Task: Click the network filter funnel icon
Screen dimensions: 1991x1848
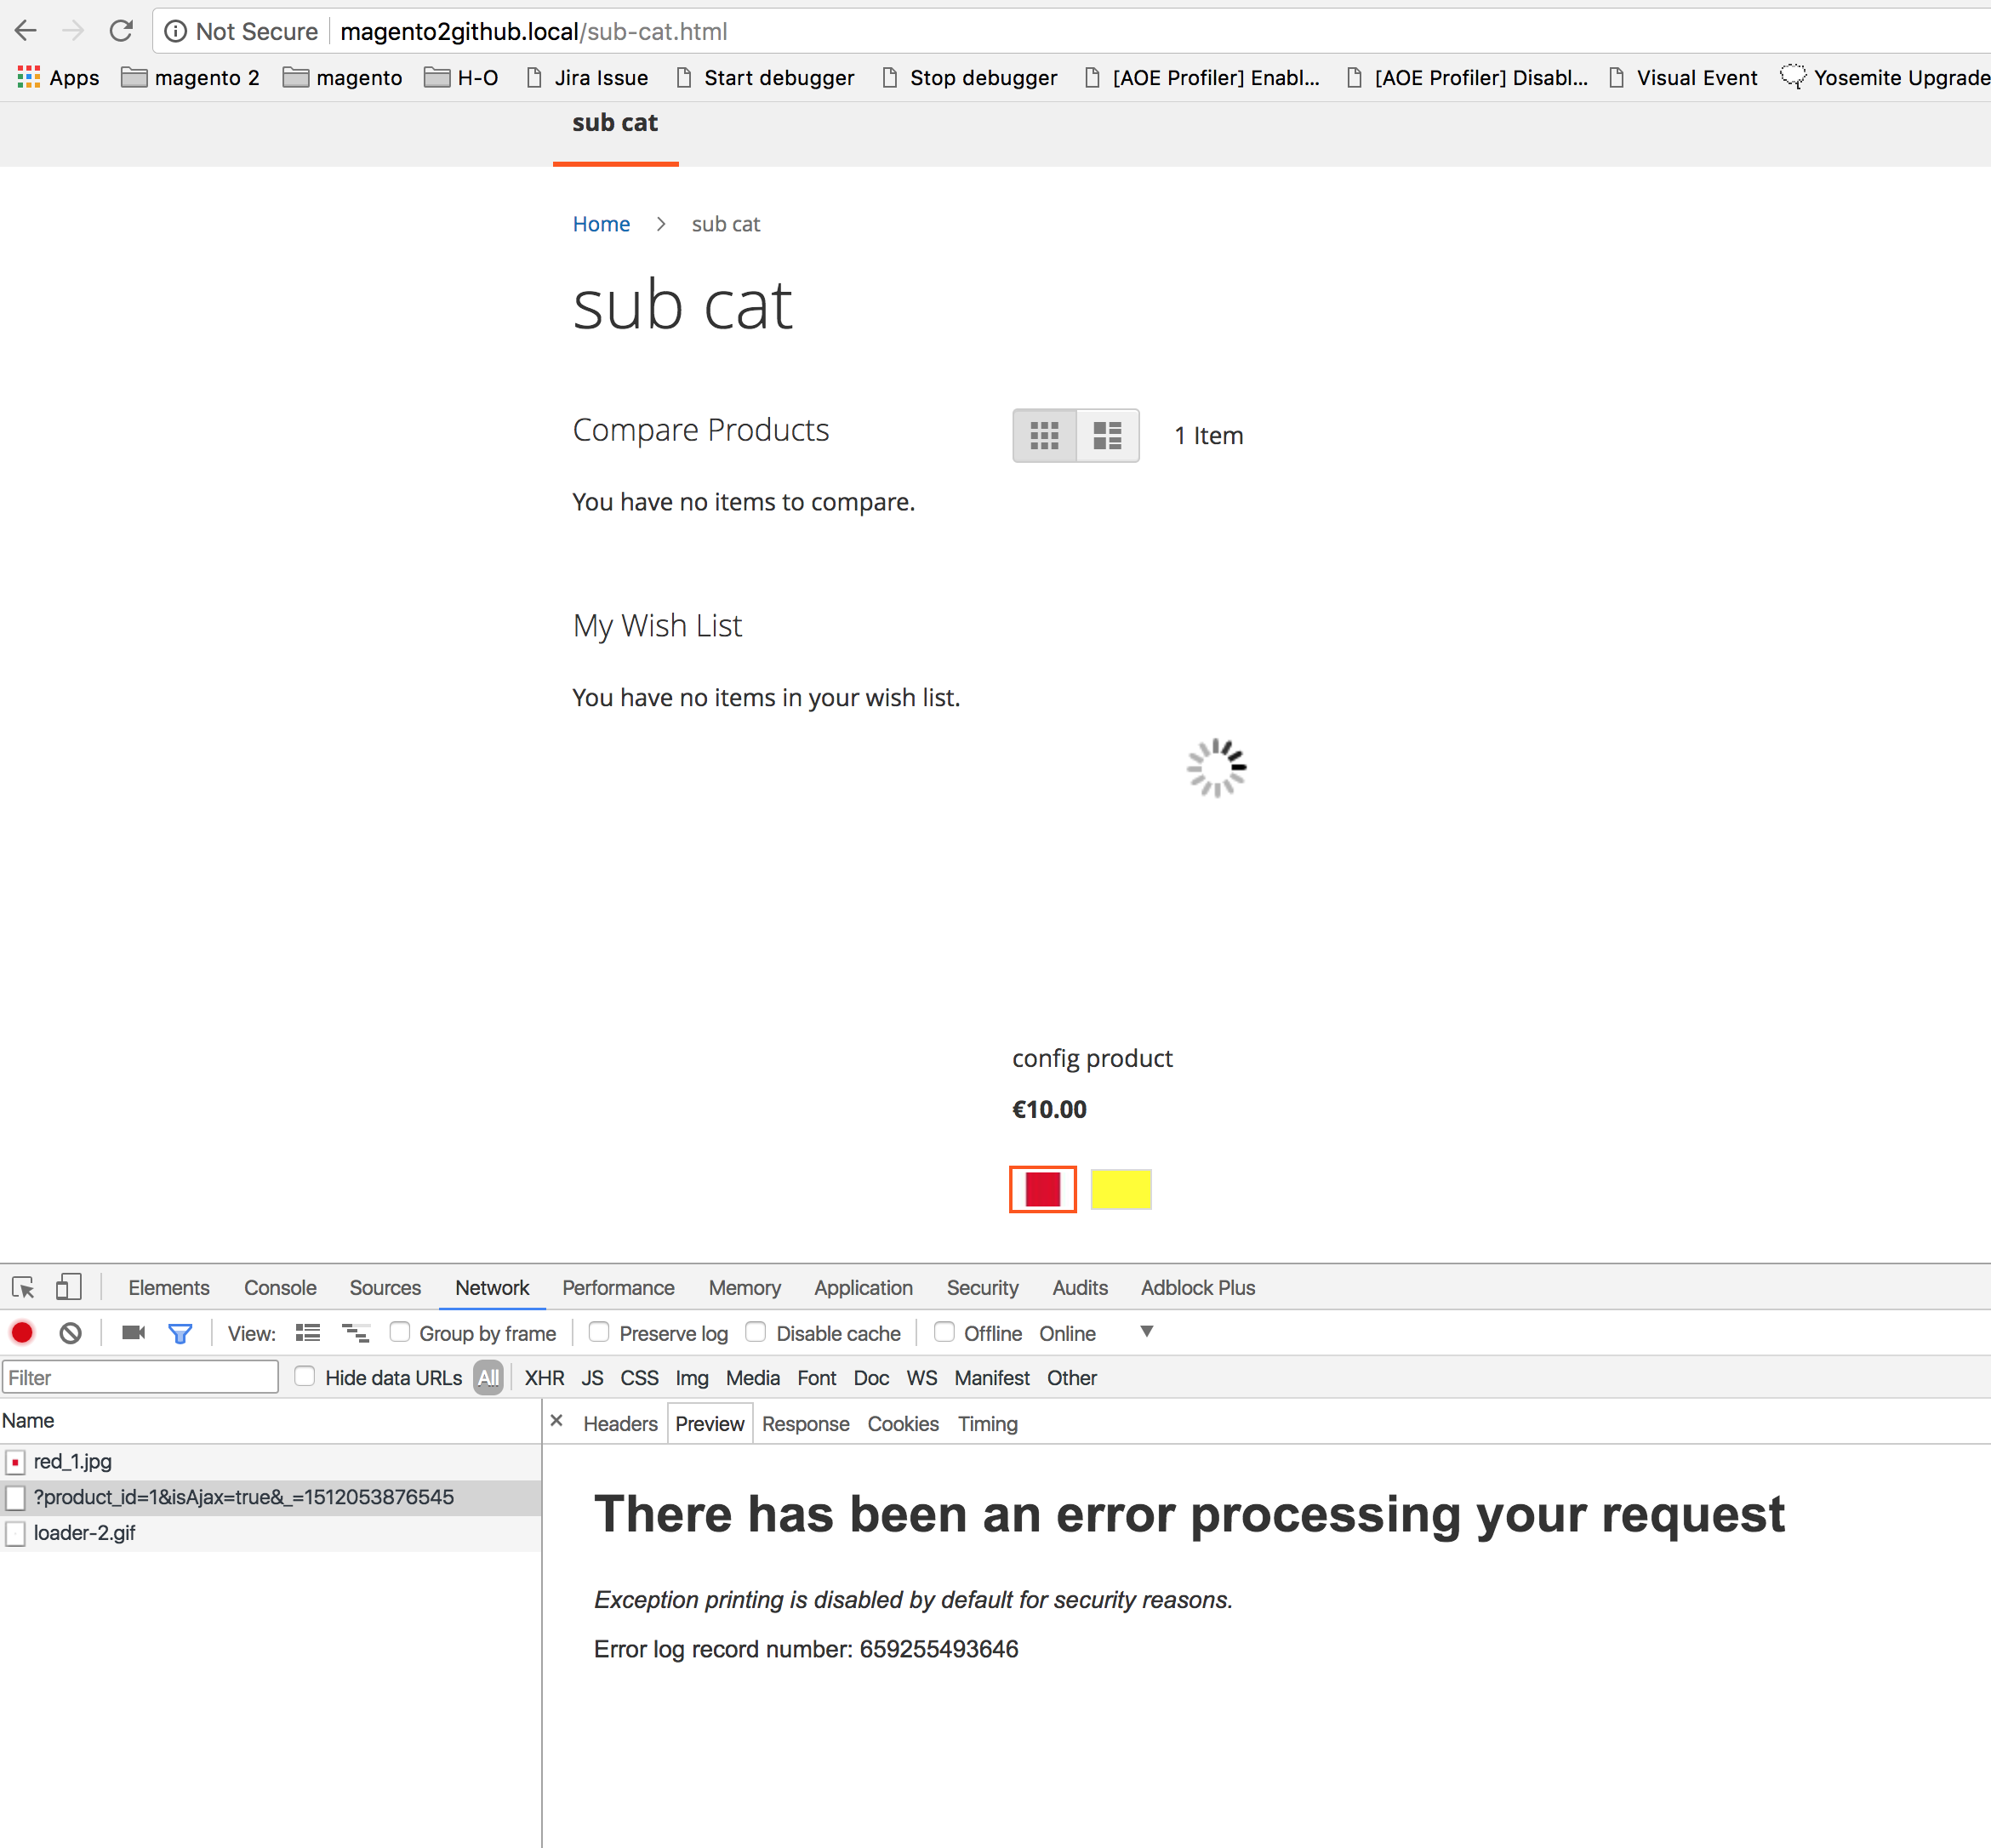Action: point(180,1332)
